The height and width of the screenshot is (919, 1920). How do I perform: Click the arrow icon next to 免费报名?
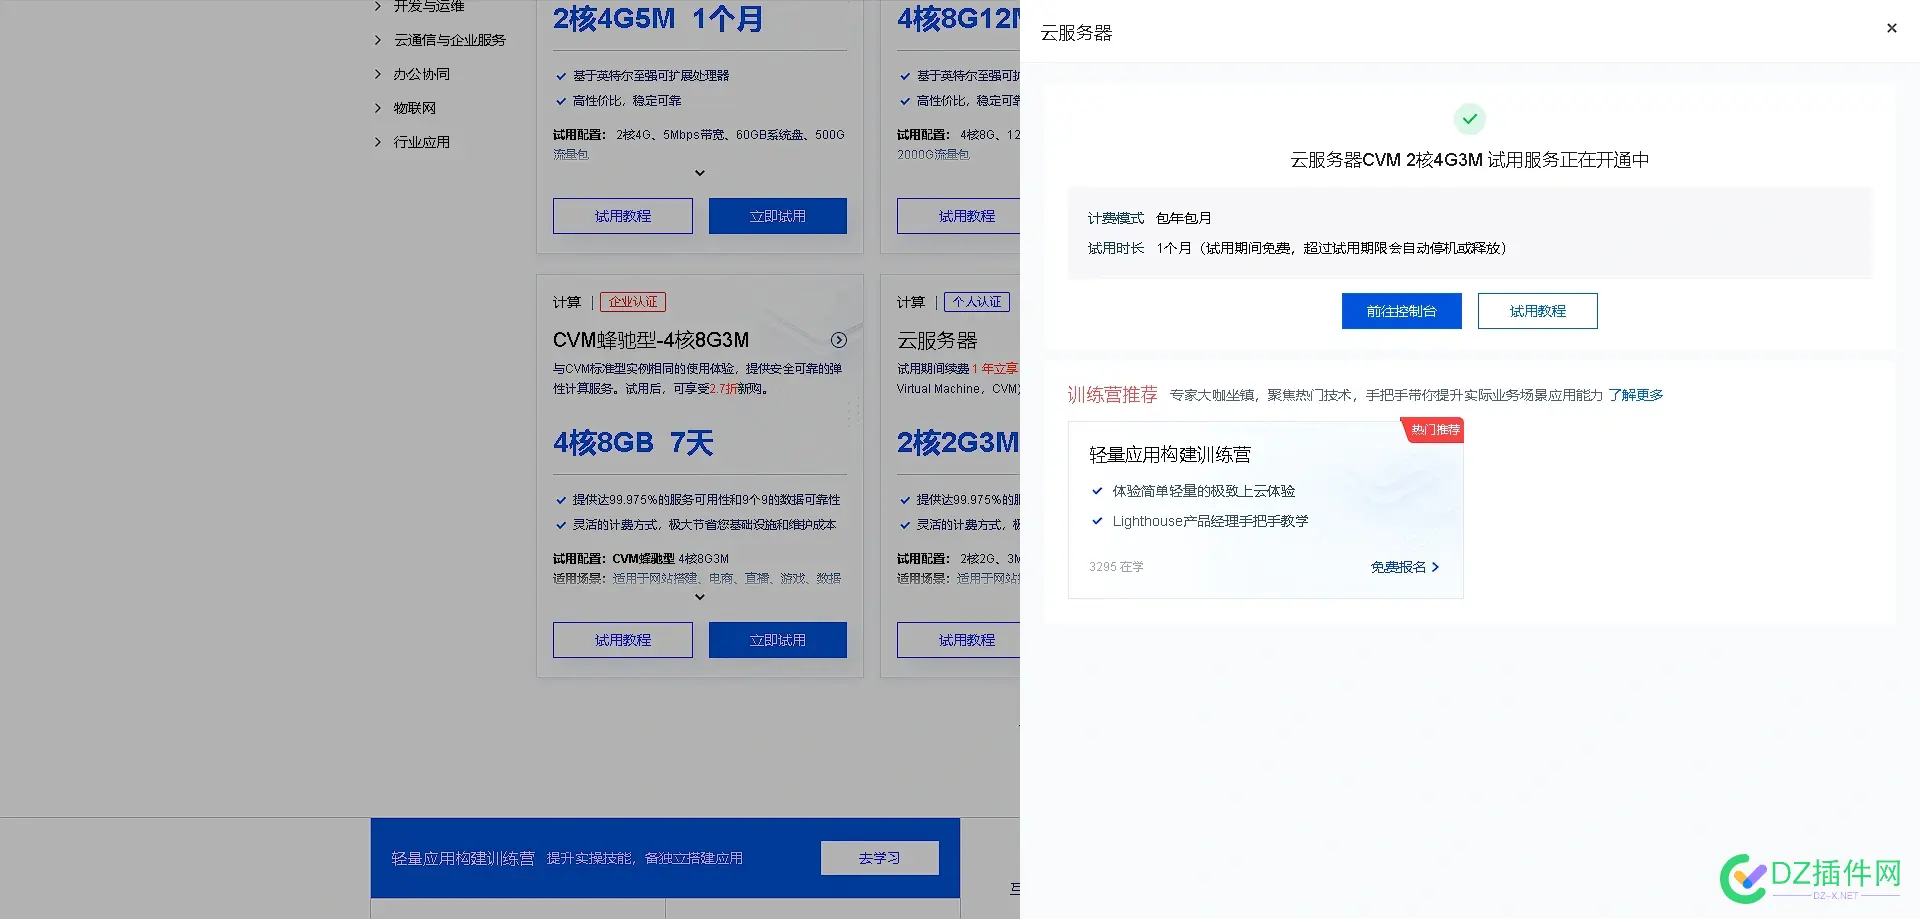(x=1435, y=567)
